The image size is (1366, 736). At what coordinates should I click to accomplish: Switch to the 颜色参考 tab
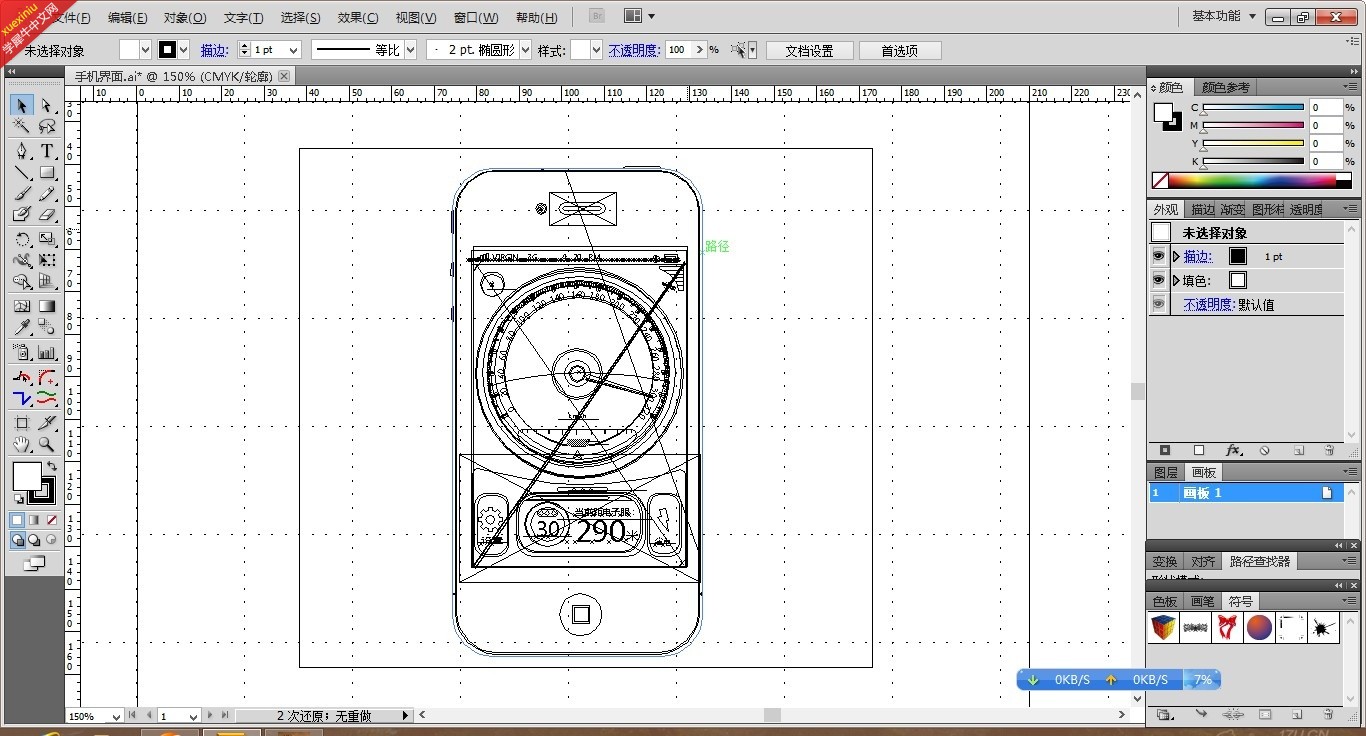click(1225, 87)
